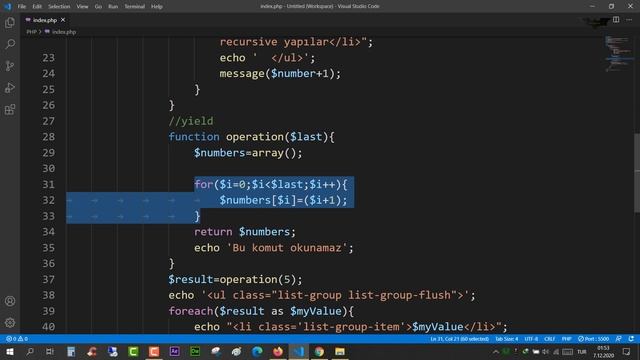Click line number 28 in gutter
Image resolution: width=640 pixels, height=360 pixels.
tap(48, 137)
